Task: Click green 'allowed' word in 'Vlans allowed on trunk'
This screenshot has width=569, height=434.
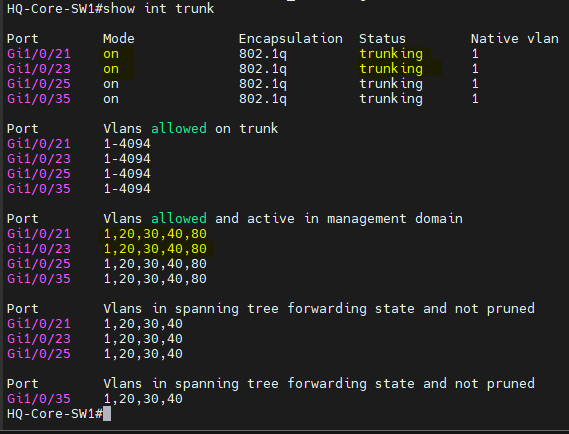Action: pos(179,128)
